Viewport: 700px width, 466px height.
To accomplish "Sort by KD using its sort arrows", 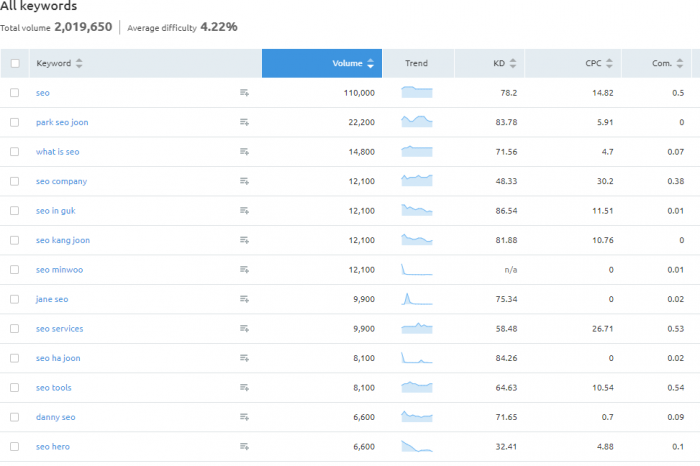I will [513, 64].
